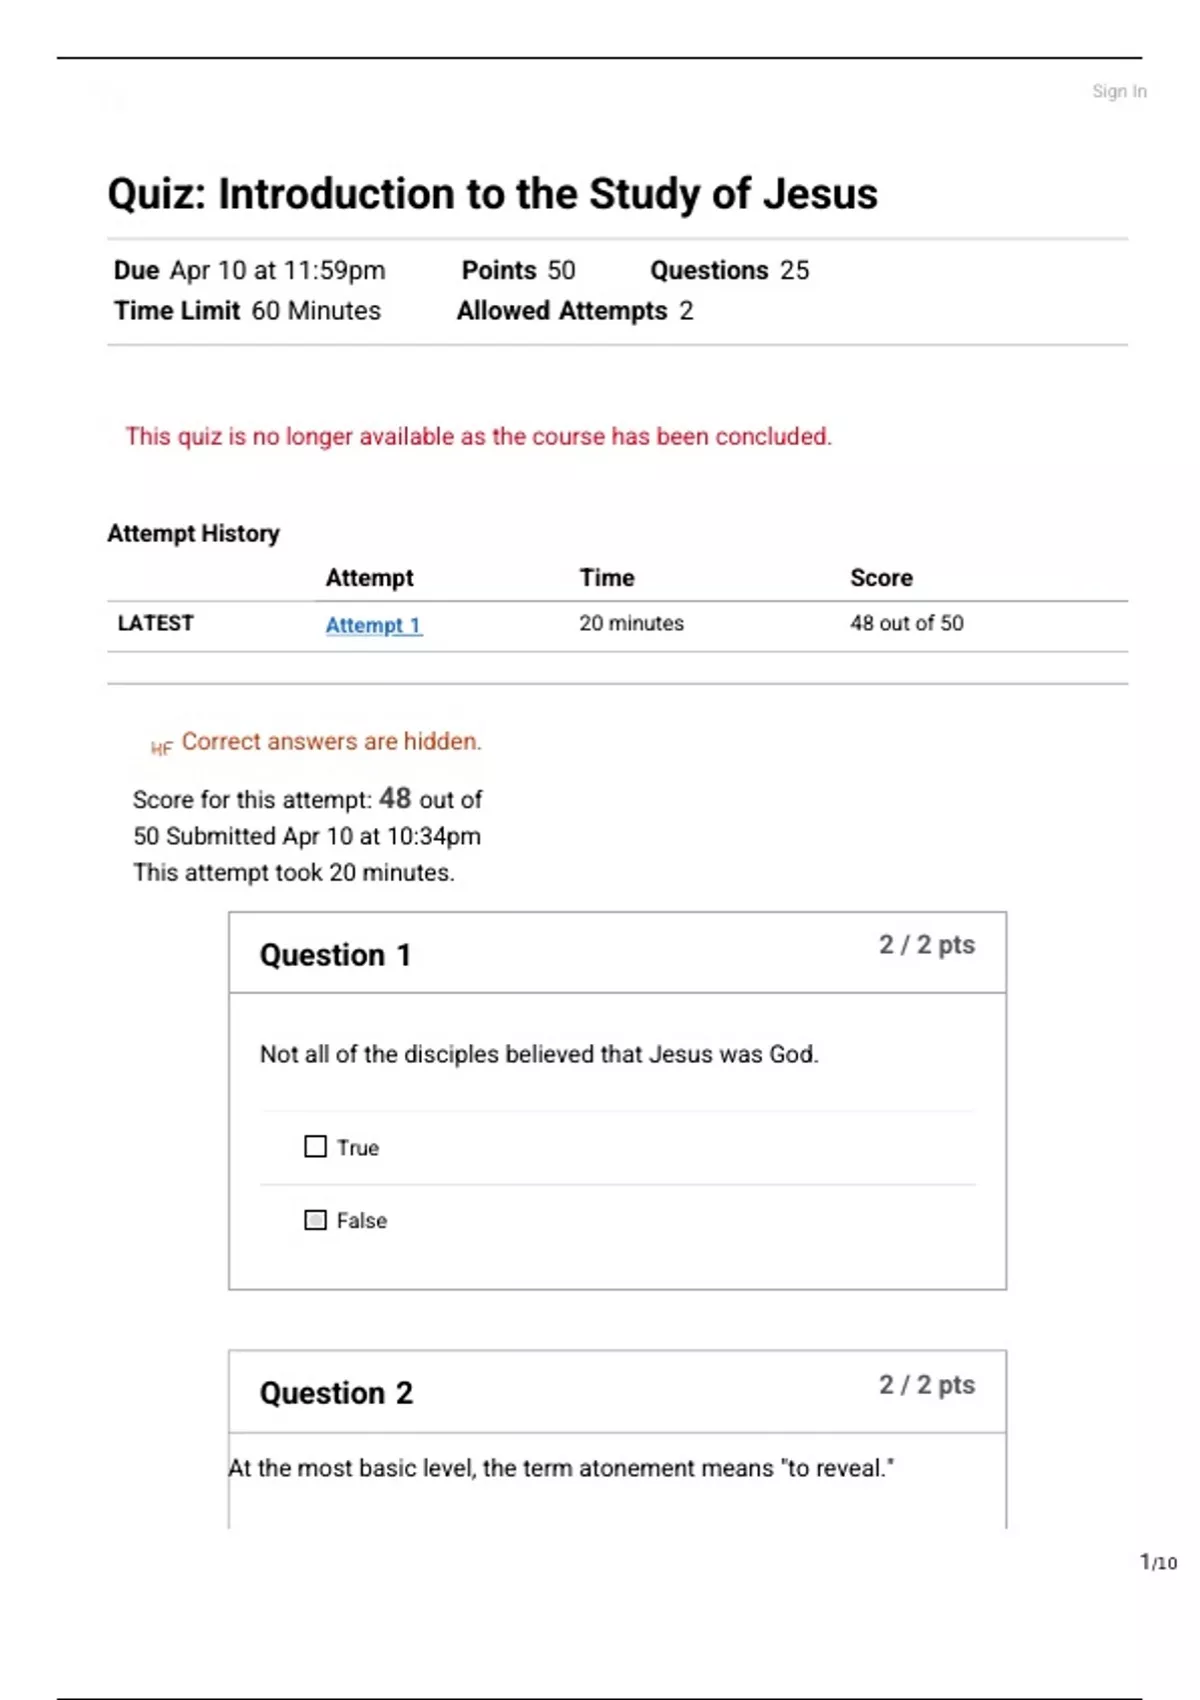
Task: Click the Time Limit 60 Minutes text
Action: pyautogui.click(x=247, y=311)
